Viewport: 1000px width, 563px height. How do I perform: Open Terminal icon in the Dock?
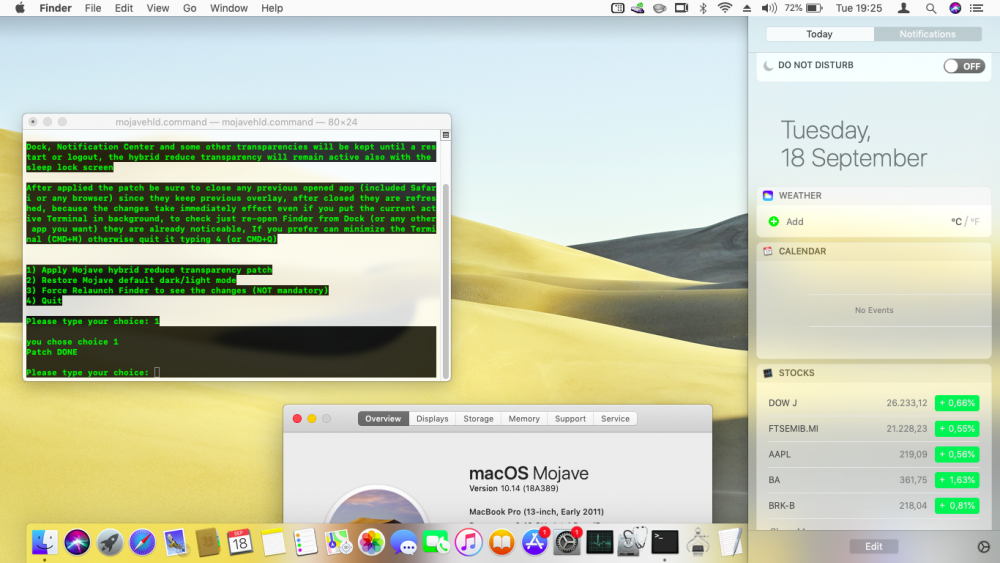pos(665,543)
